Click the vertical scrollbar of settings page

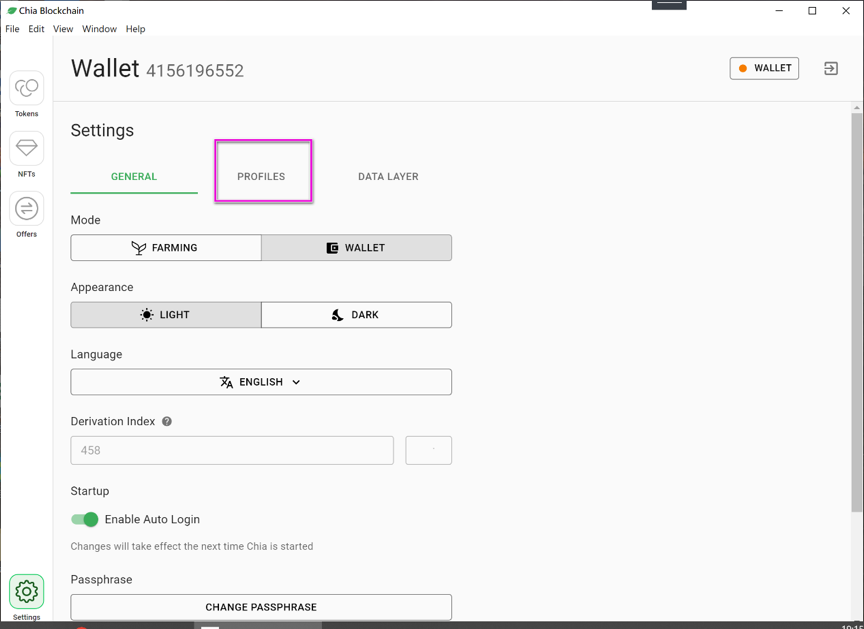click(x=856, y=313)
